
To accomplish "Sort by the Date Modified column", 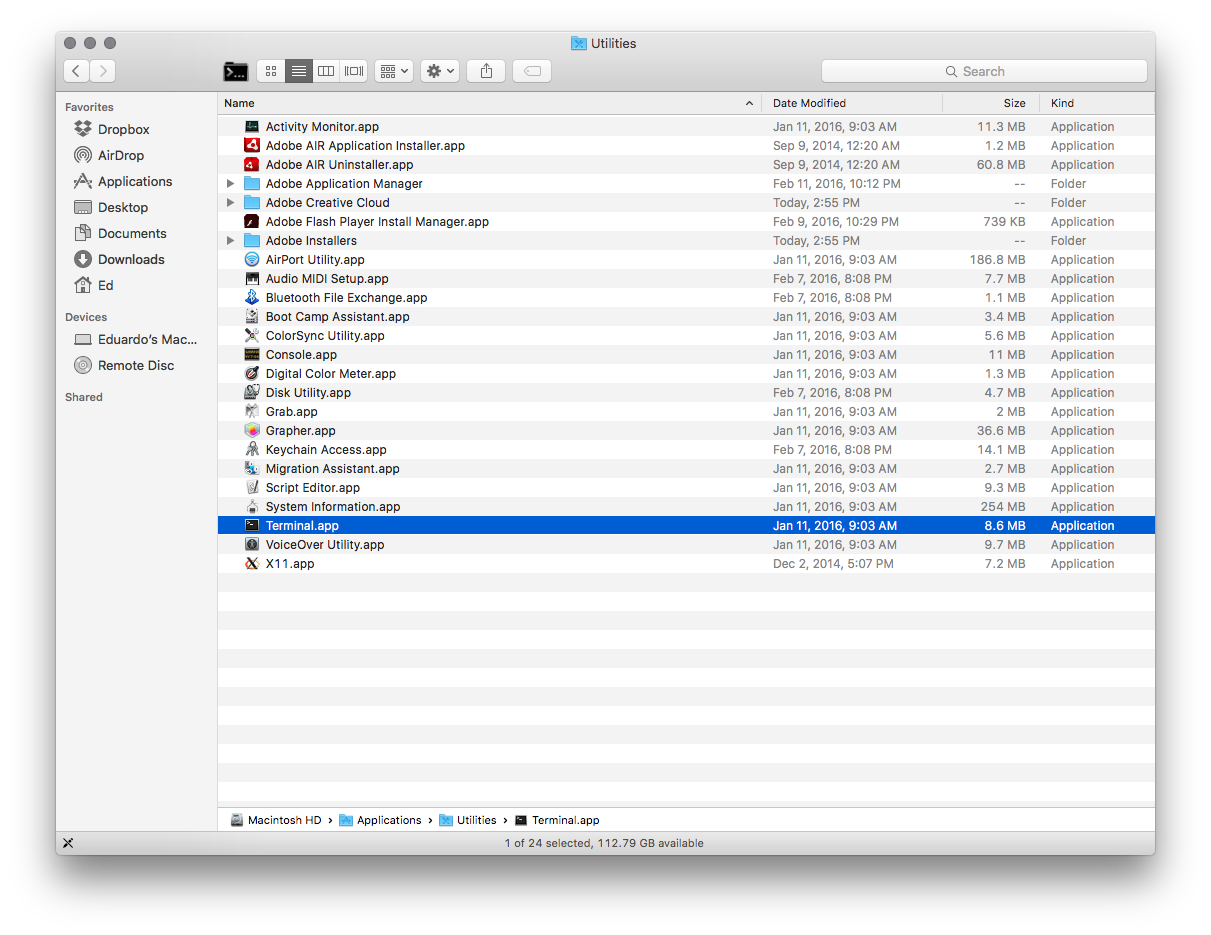I will tap(852, 103).
